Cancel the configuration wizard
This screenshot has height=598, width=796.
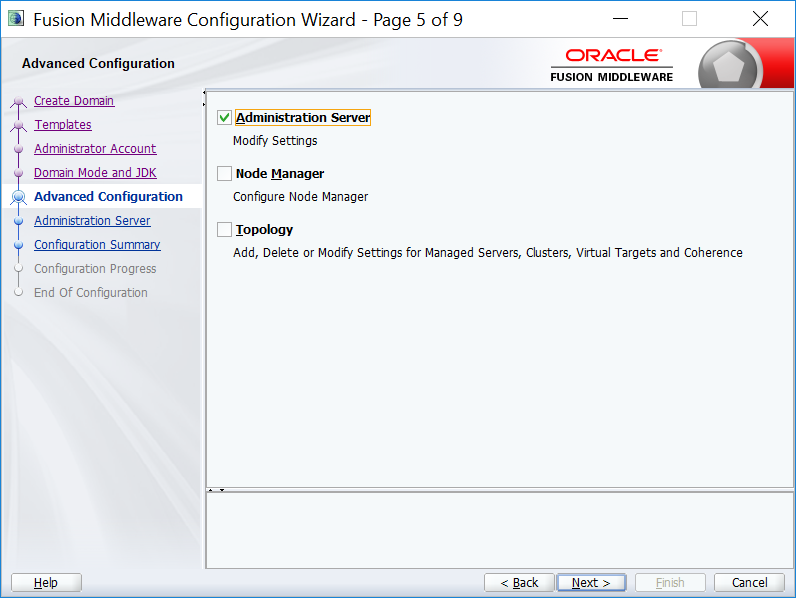749,583
